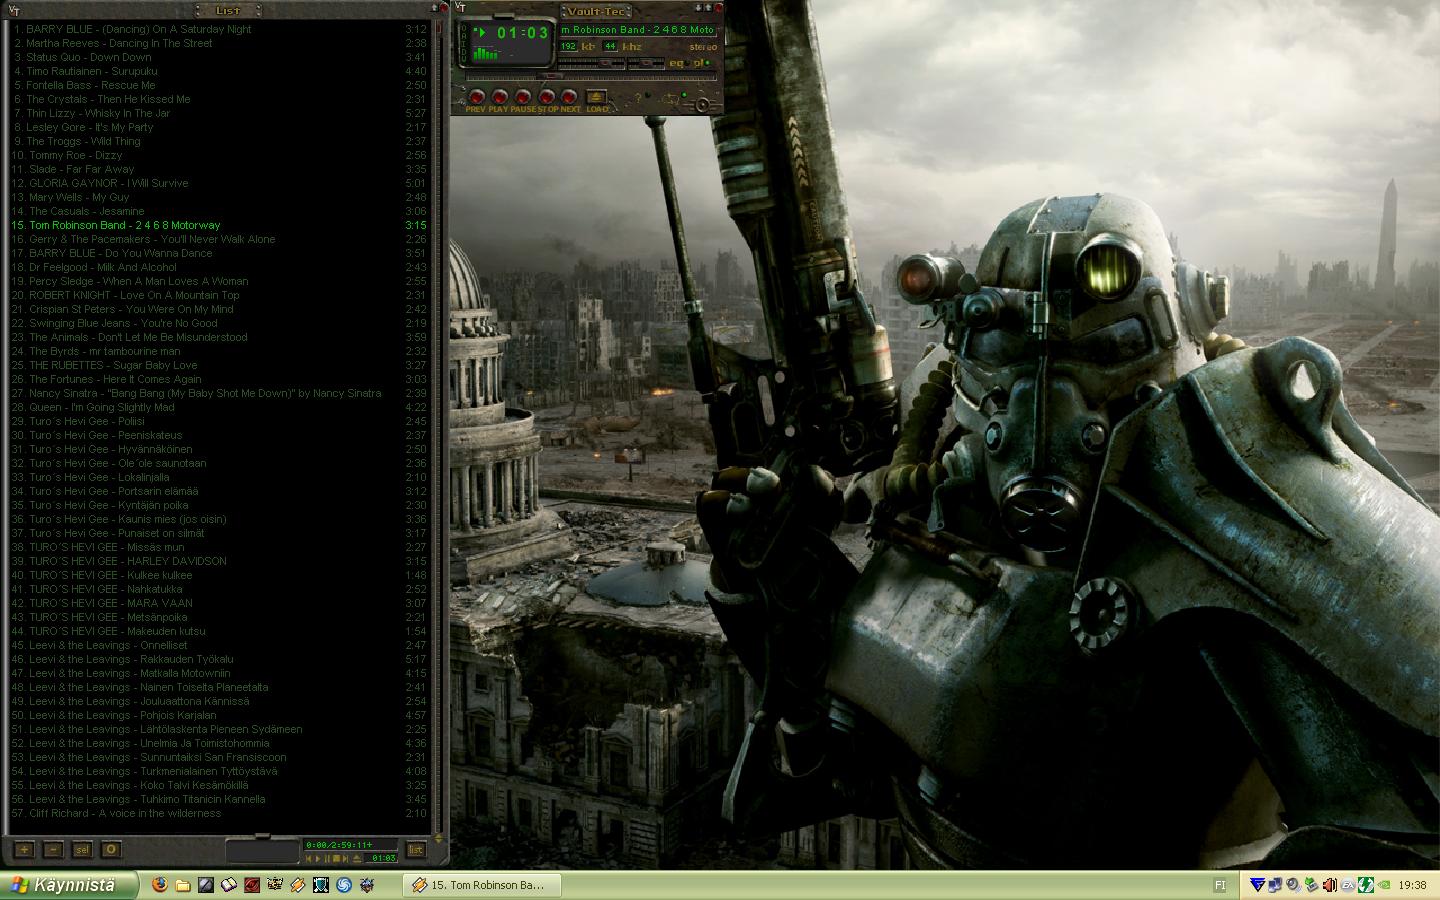The image size is (1440, 900).
Task: Click the 15. Tom Robinson taskbar button
Action: [x=482, y=885]
